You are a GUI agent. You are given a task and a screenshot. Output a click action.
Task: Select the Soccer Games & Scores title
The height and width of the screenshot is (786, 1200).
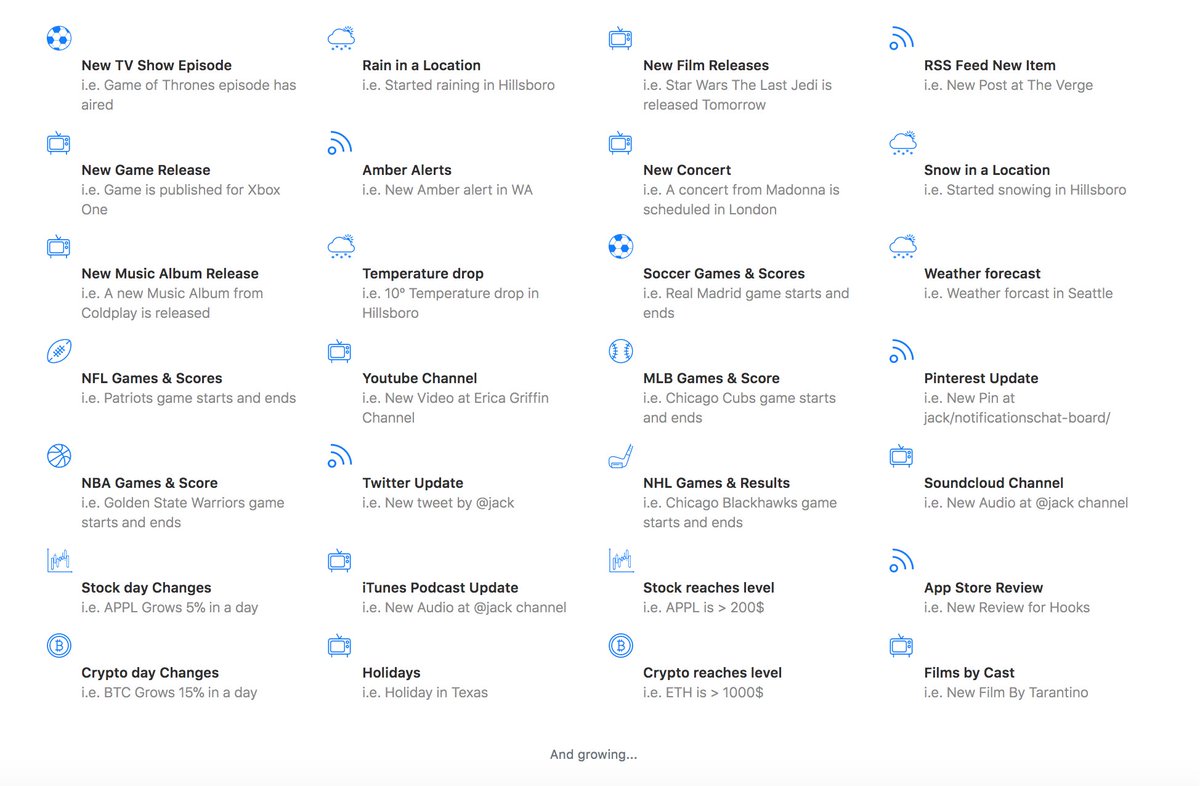pos(724,273)
